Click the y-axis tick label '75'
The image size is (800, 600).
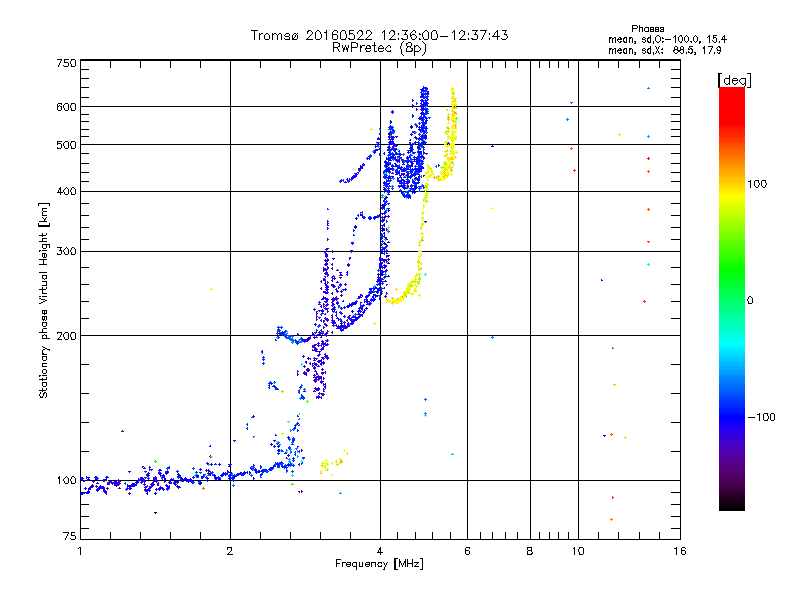click(x=70, y=536)
